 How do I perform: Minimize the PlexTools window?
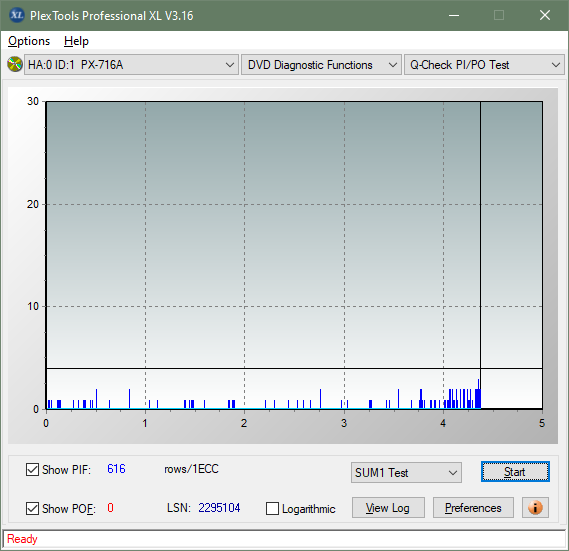pyautogui.click(x=454, y=15)
